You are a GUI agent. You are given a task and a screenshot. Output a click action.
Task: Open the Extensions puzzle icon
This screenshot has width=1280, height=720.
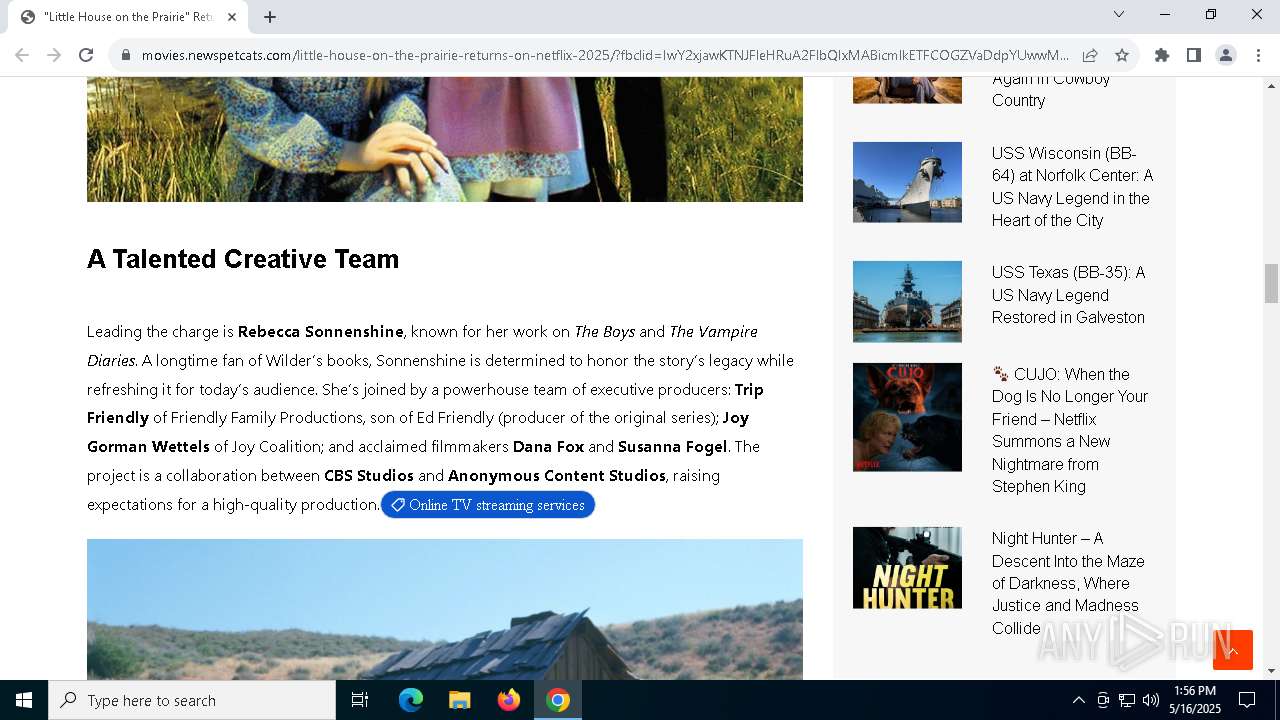tap(1161, 55)
